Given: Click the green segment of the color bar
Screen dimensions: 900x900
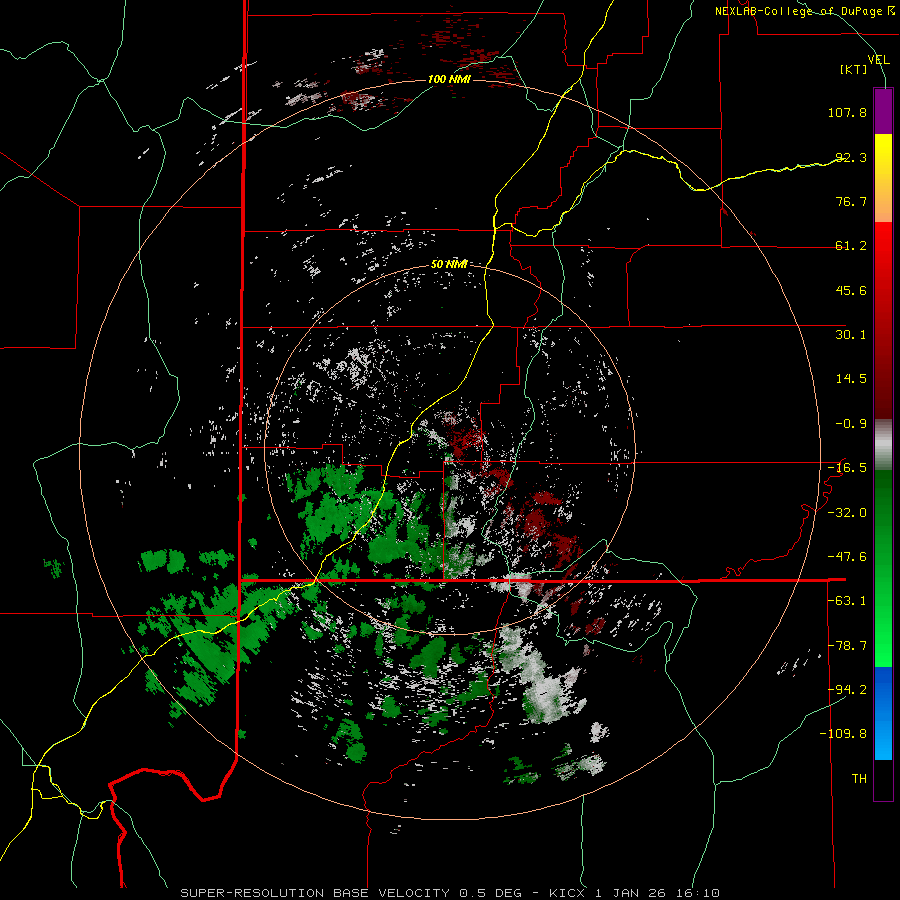Looking at the screenshot, I should click(x=883, y=568).
